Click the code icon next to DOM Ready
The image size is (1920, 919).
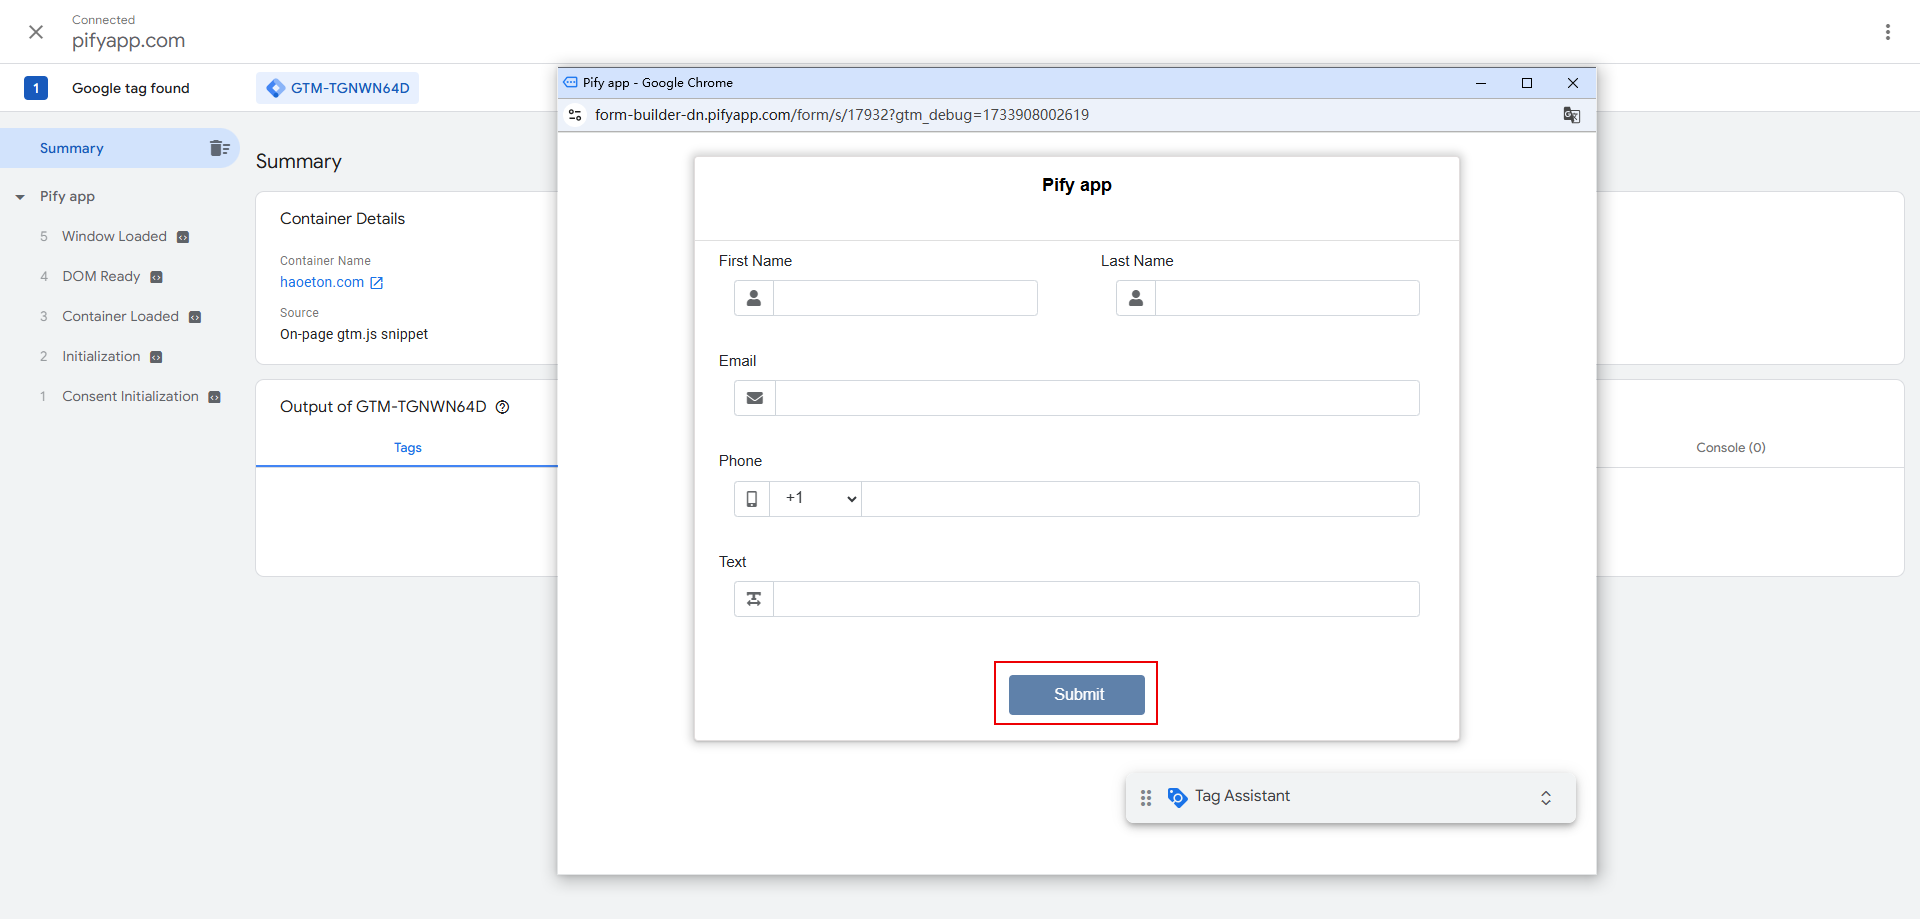pyautogui.click(x=156, y=277)
